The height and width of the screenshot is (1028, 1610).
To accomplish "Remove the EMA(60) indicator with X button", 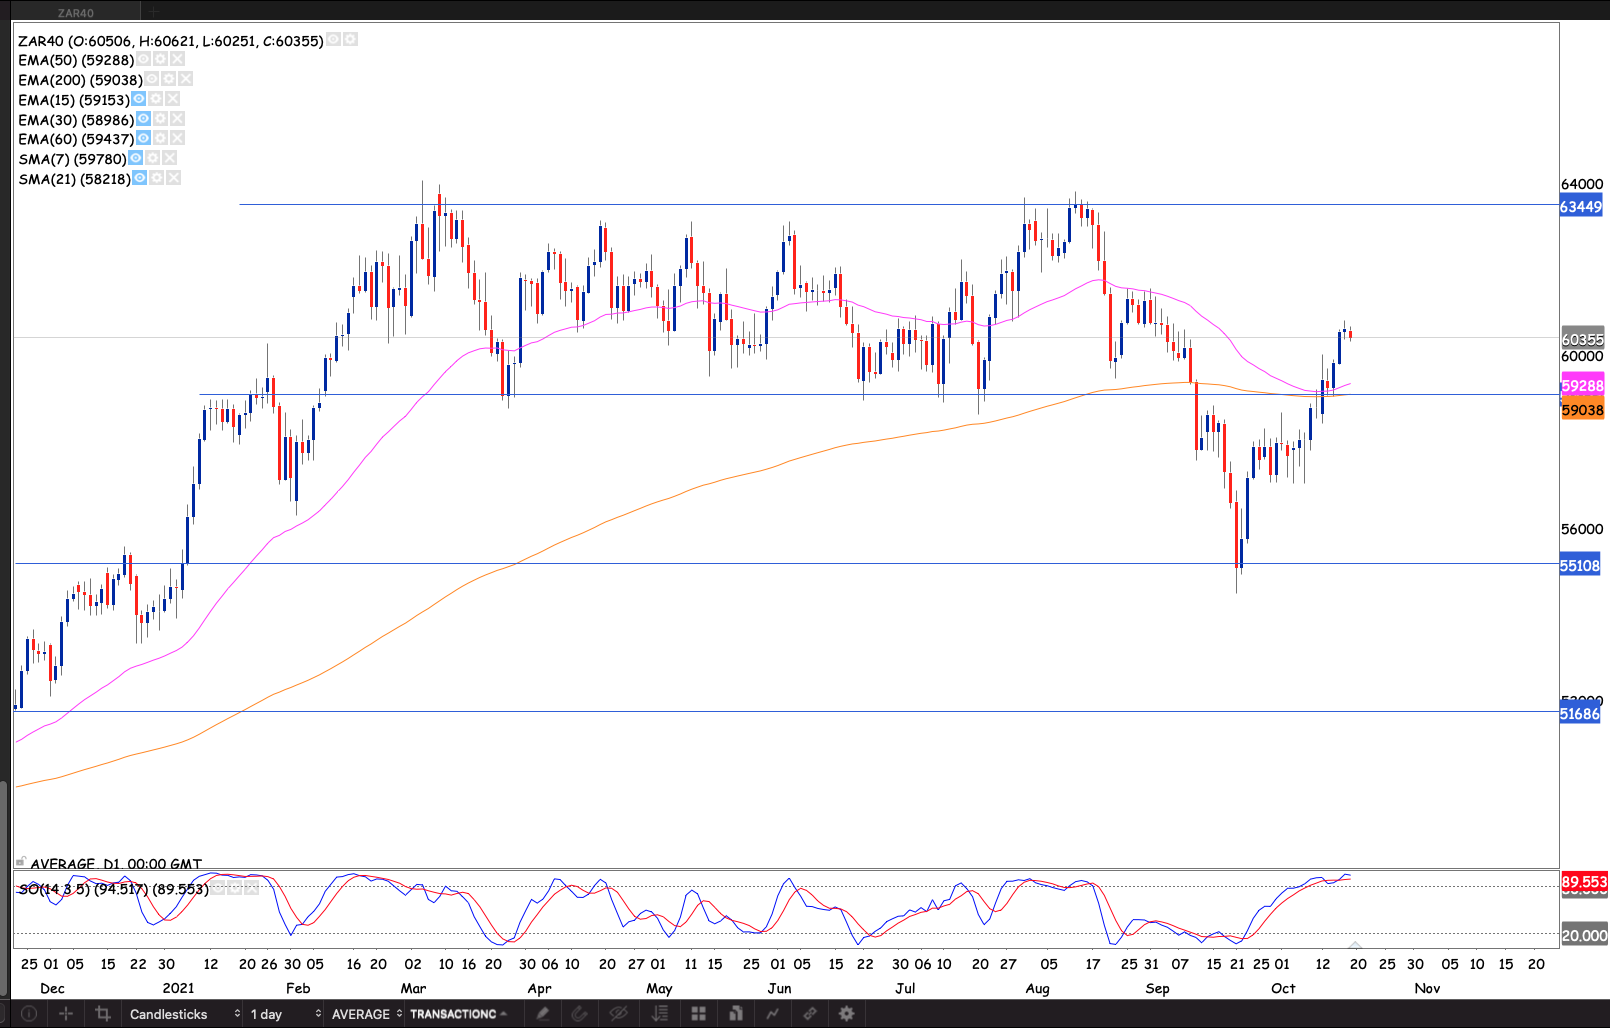I will [177, 138].
